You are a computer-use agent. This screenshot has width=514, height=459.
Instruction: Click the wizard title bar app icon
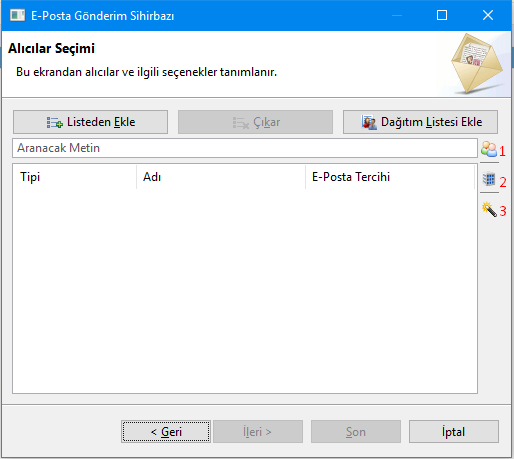(x=17, y=15)
